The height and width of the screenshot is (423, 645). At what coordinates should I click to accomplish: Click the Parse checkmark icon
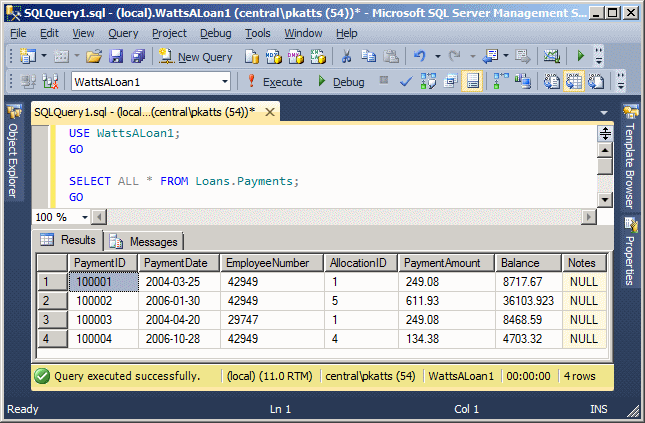point(406,81)
